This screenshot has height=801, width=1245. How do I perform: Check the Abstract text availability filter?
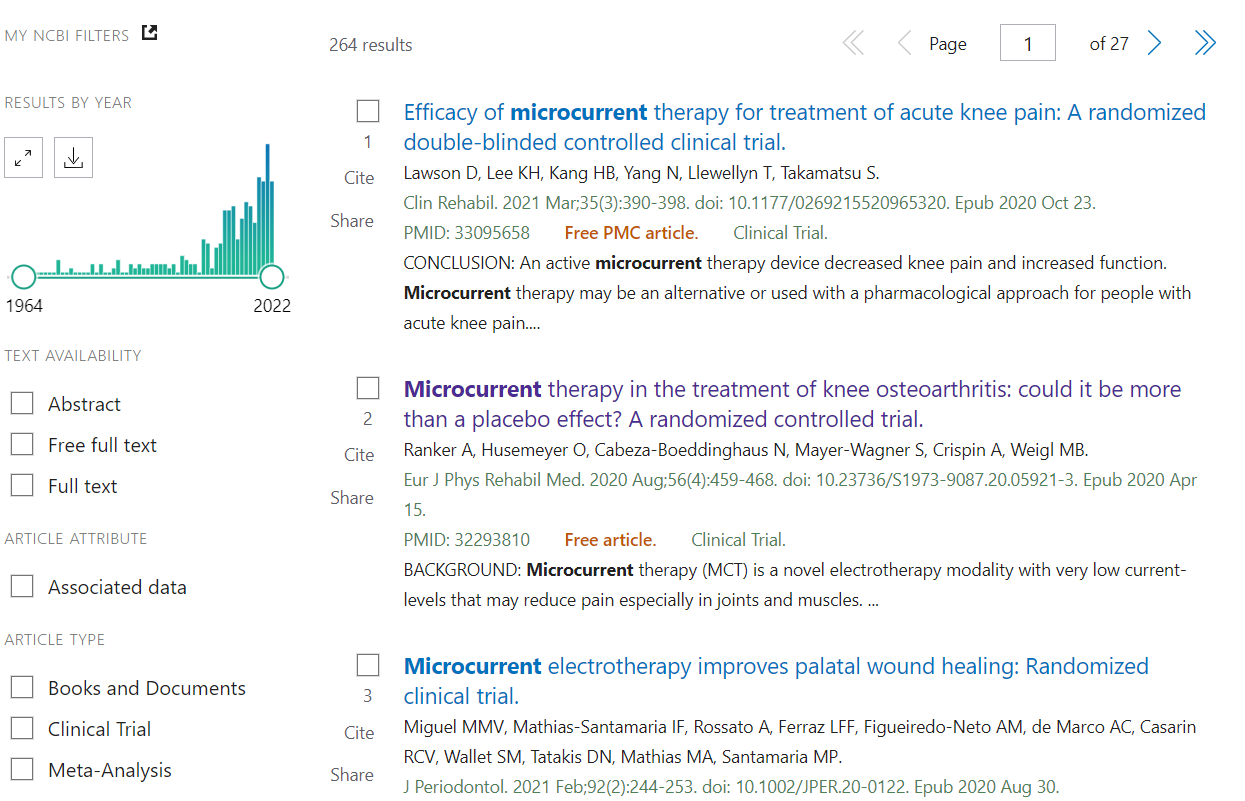[x=22, y=404]
